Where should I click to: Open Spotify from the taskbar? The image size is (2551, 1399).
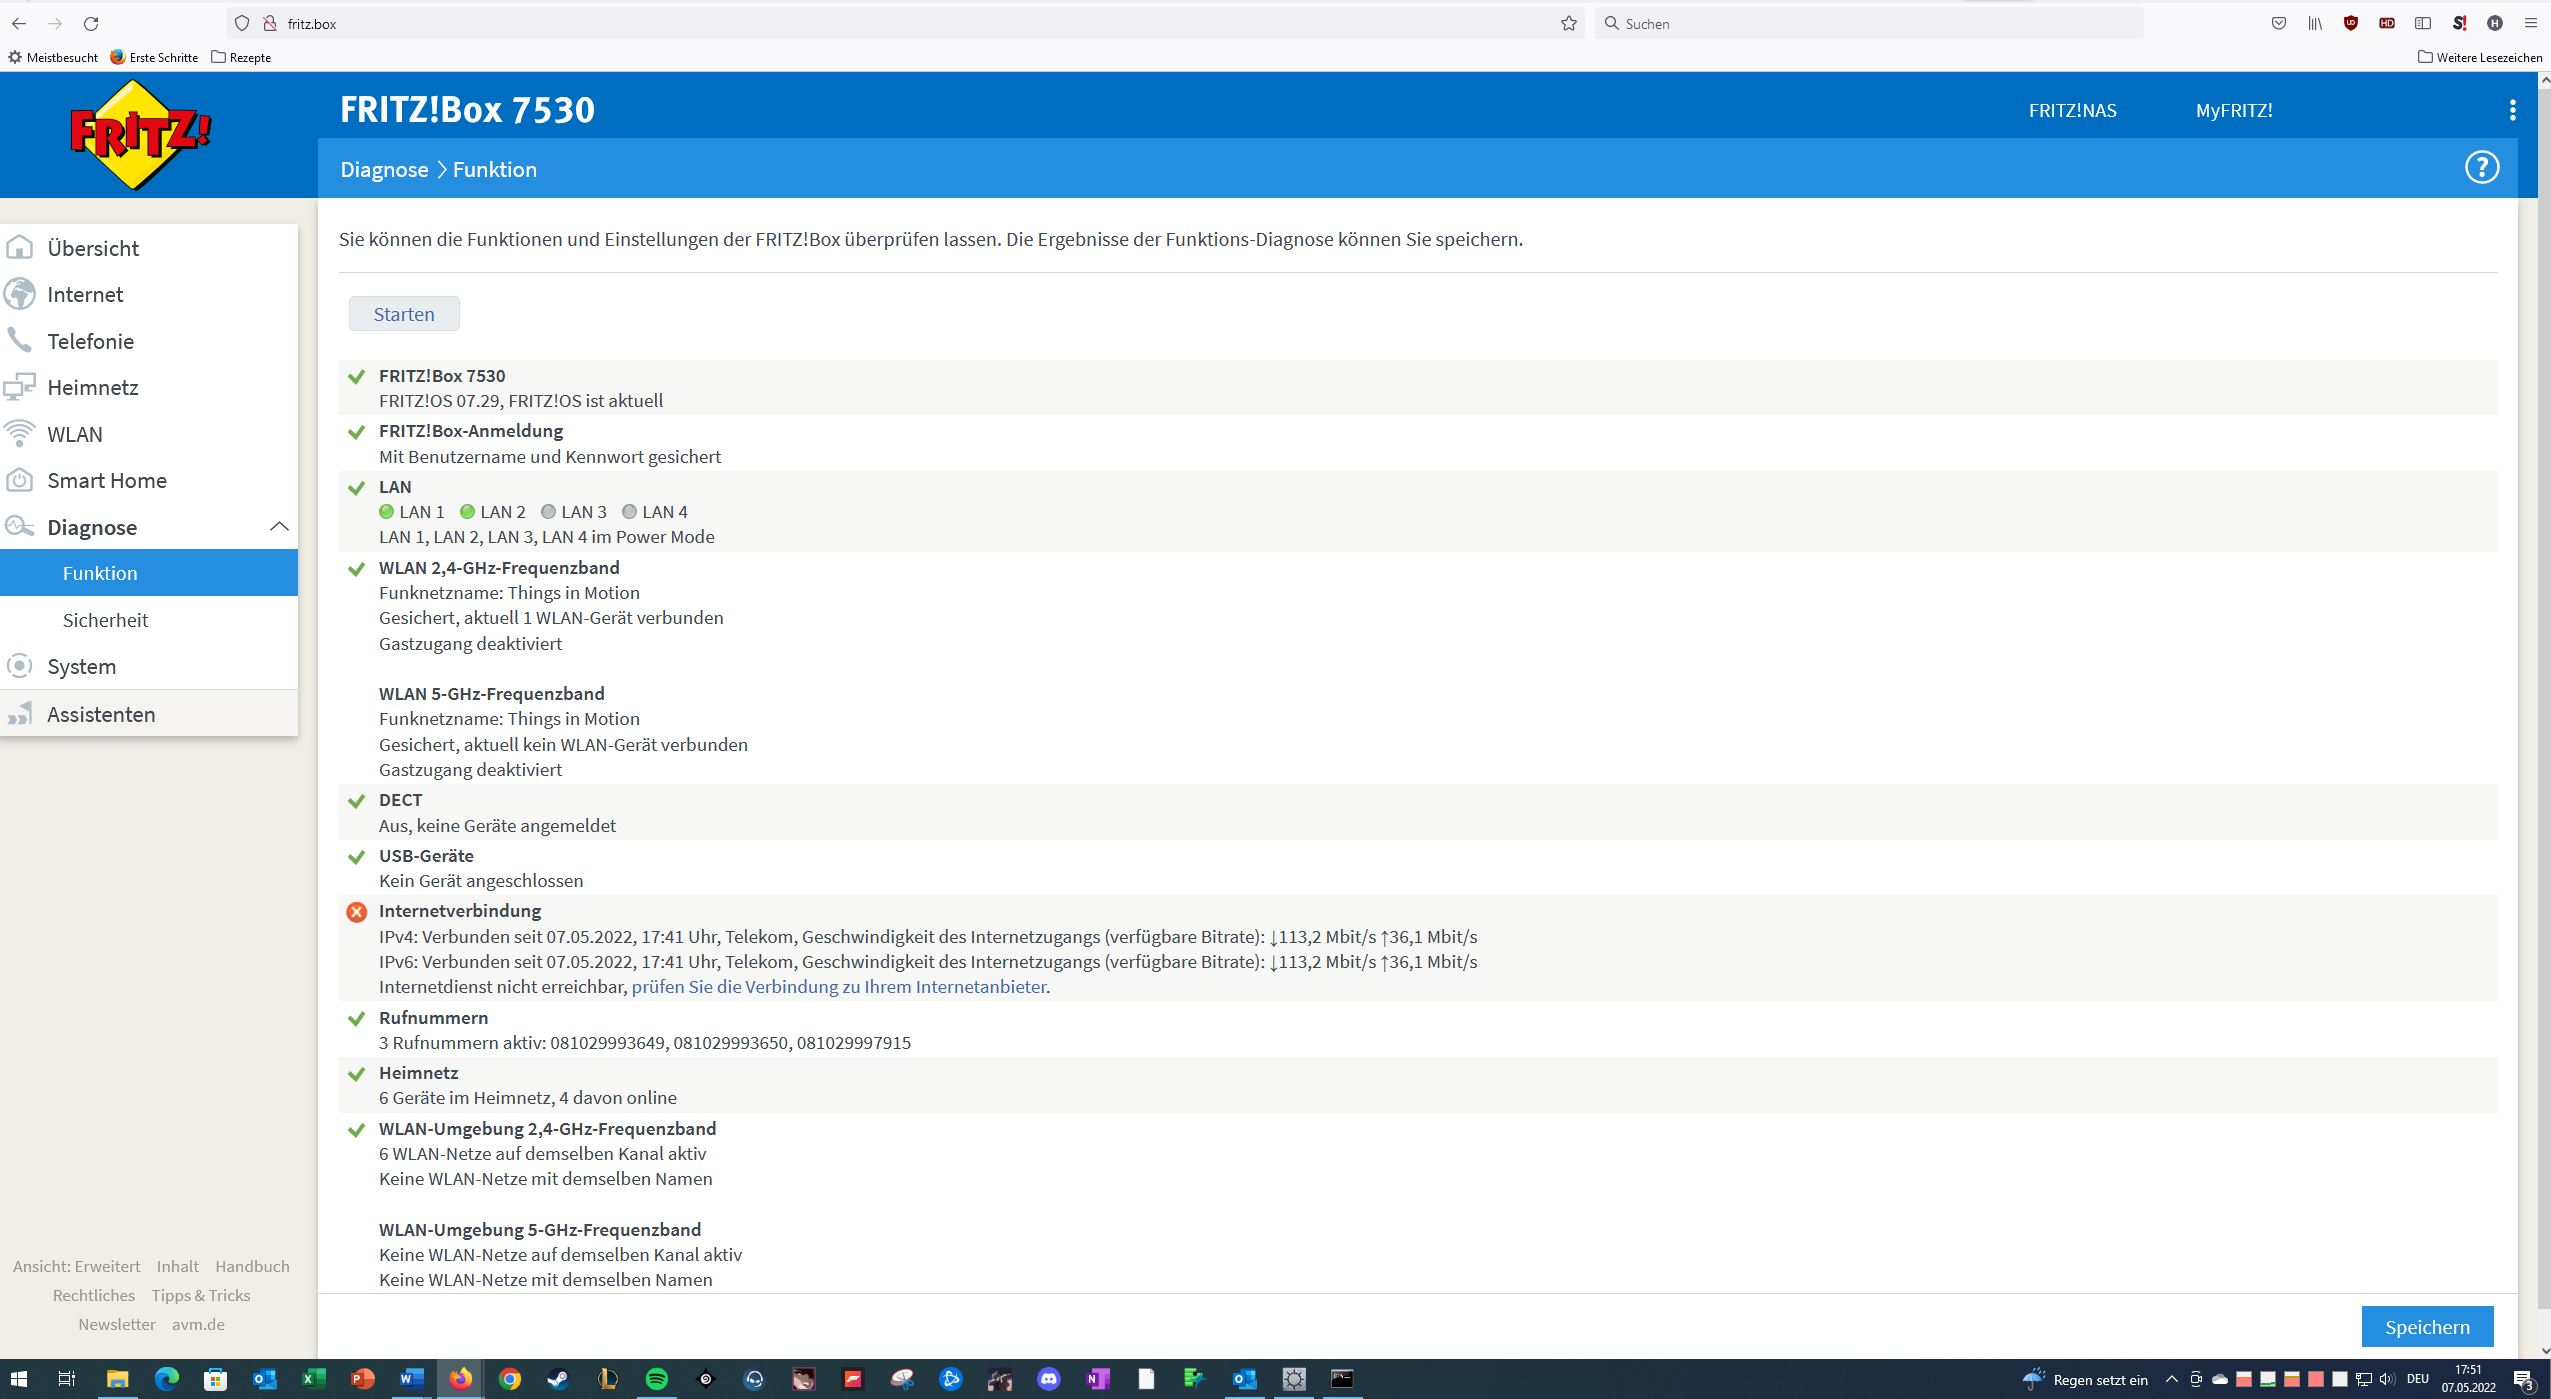tap(656, 1379)
